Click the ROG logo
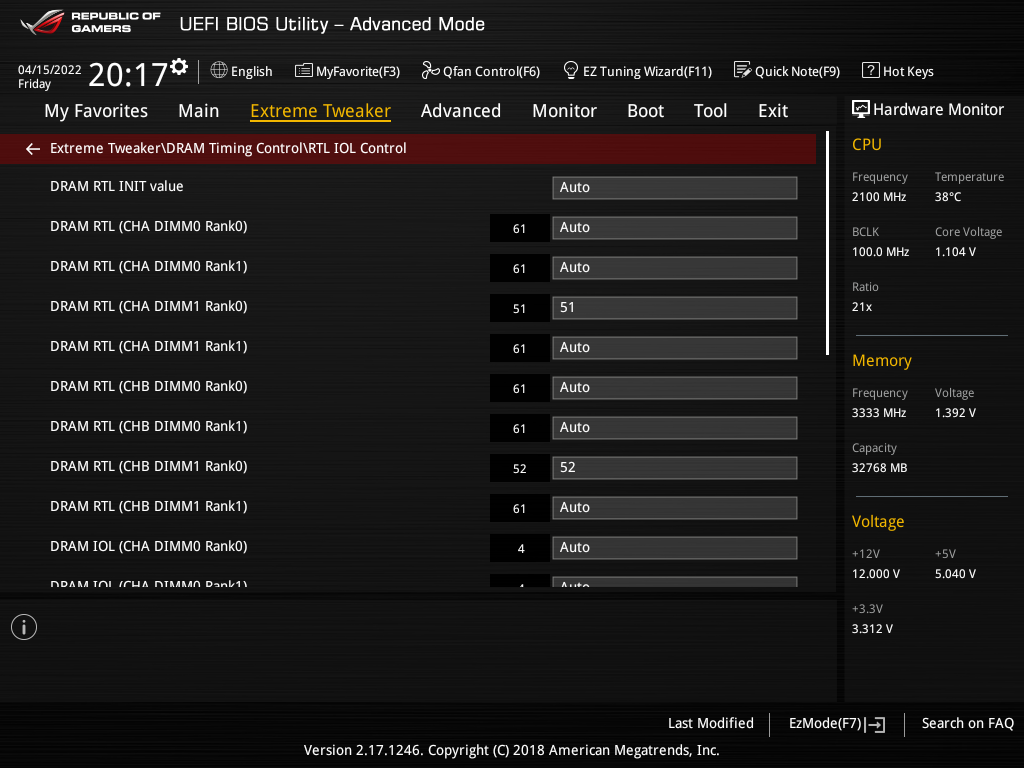 43,22
